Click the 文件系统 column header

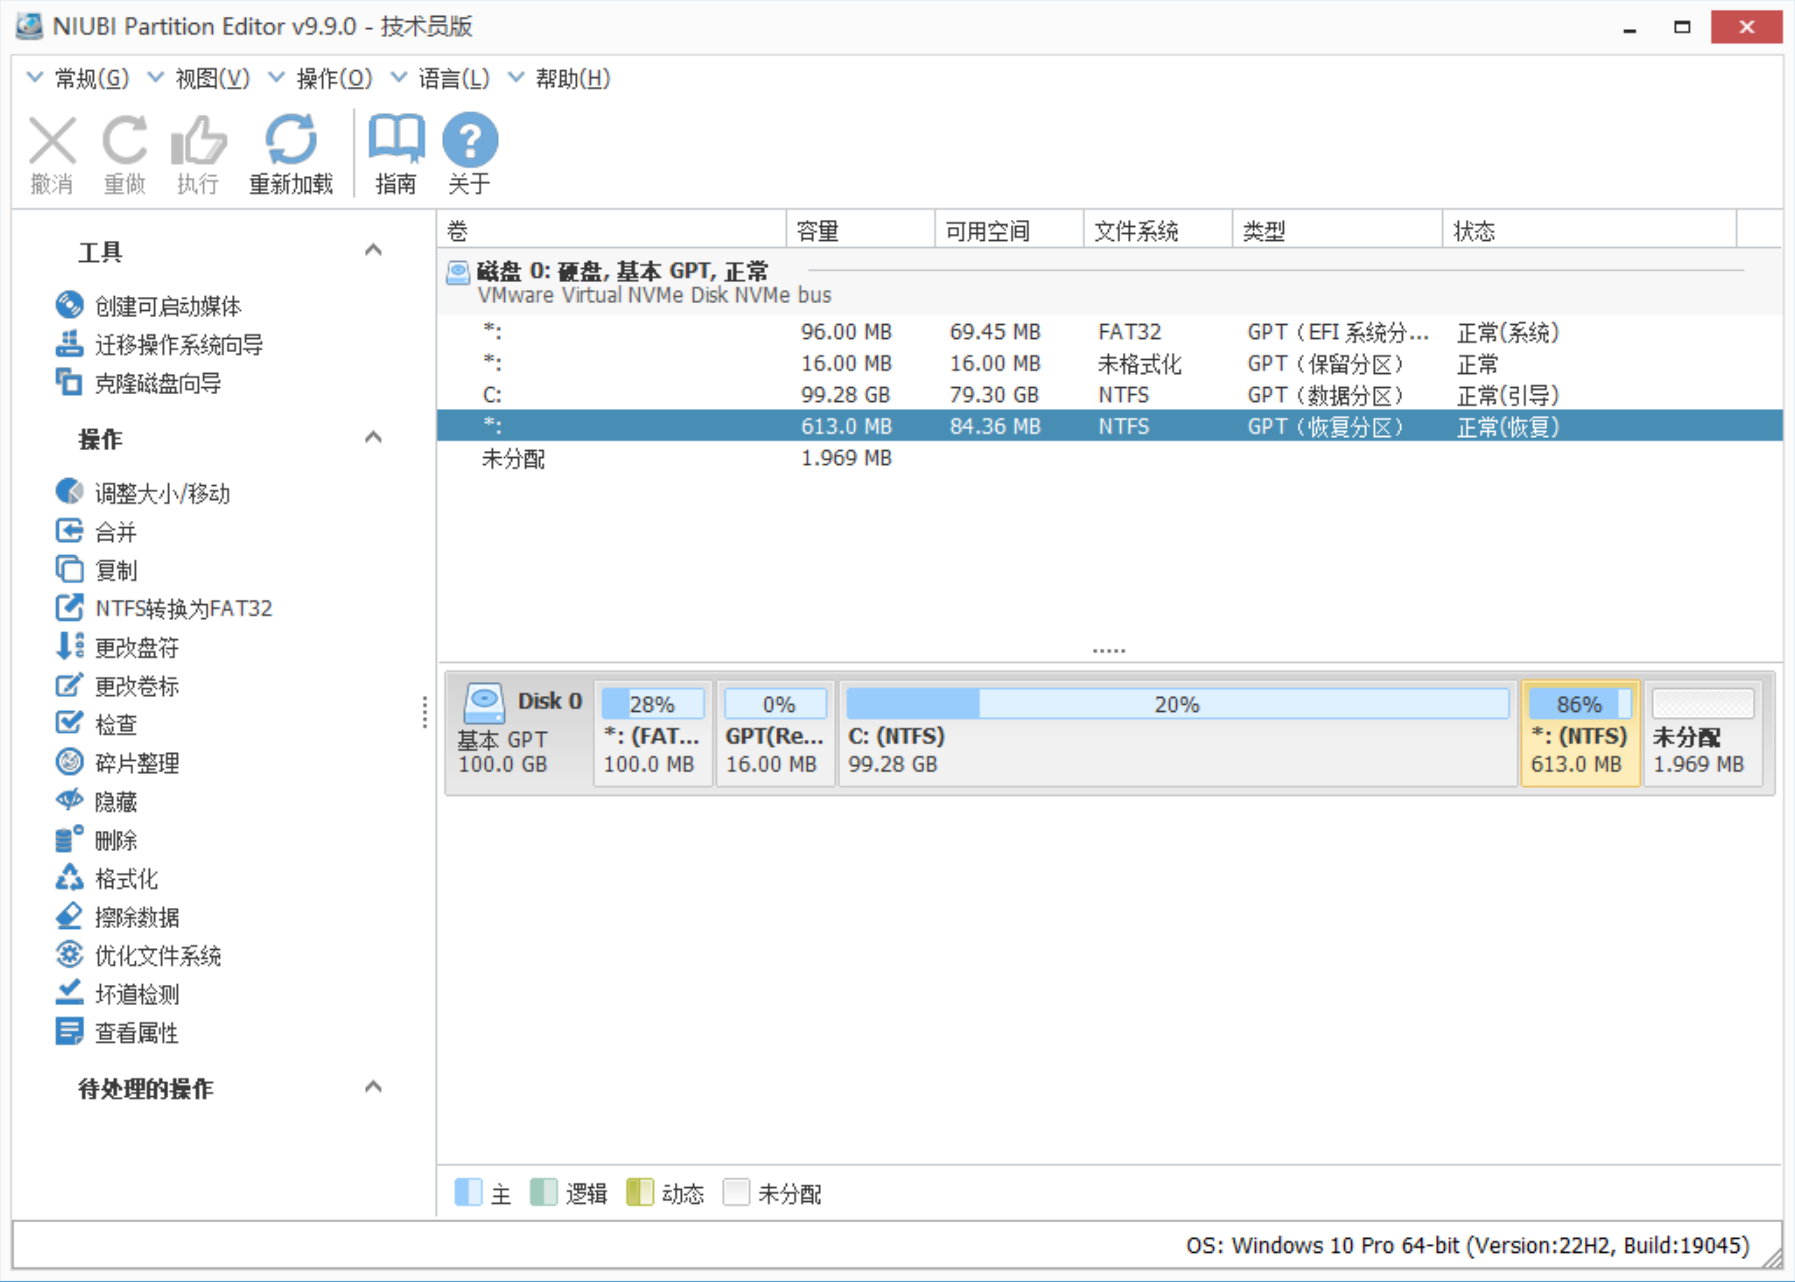1158,231
